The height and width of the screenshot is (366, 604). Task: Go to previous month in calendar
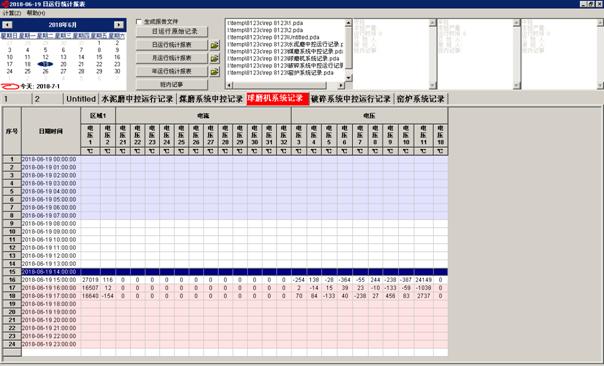(x=7, y=25)
